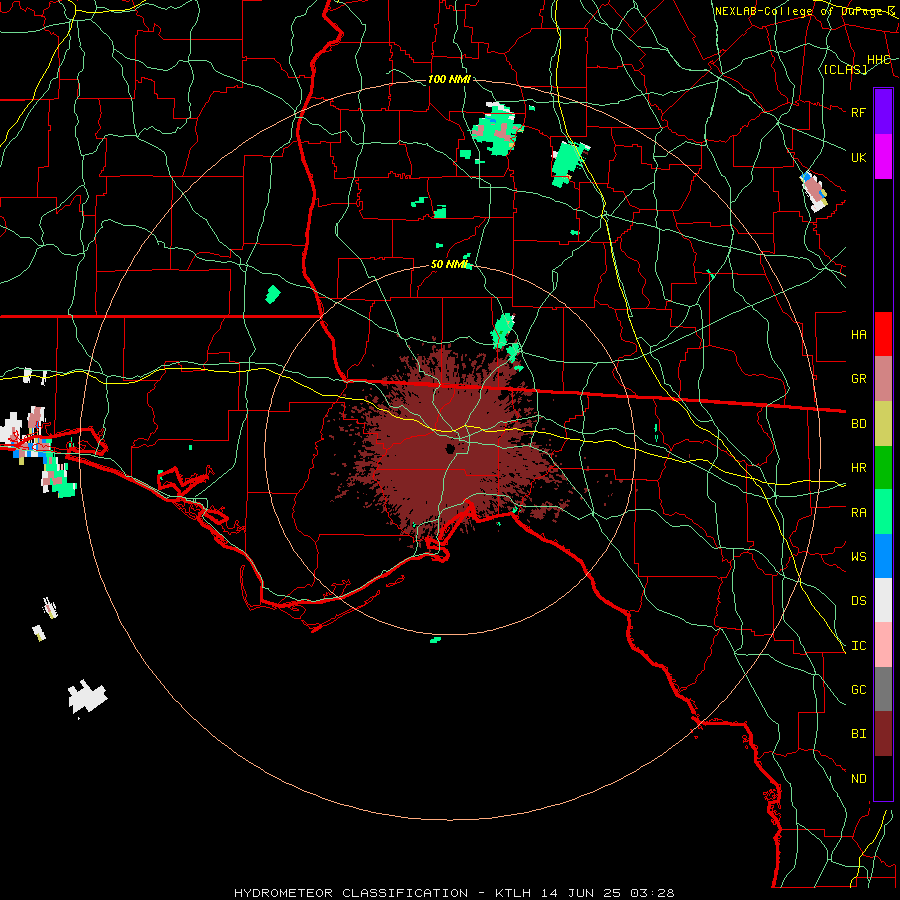Click the RF purple legend swatch
900x900 pixels.
[x=883, y=112]
